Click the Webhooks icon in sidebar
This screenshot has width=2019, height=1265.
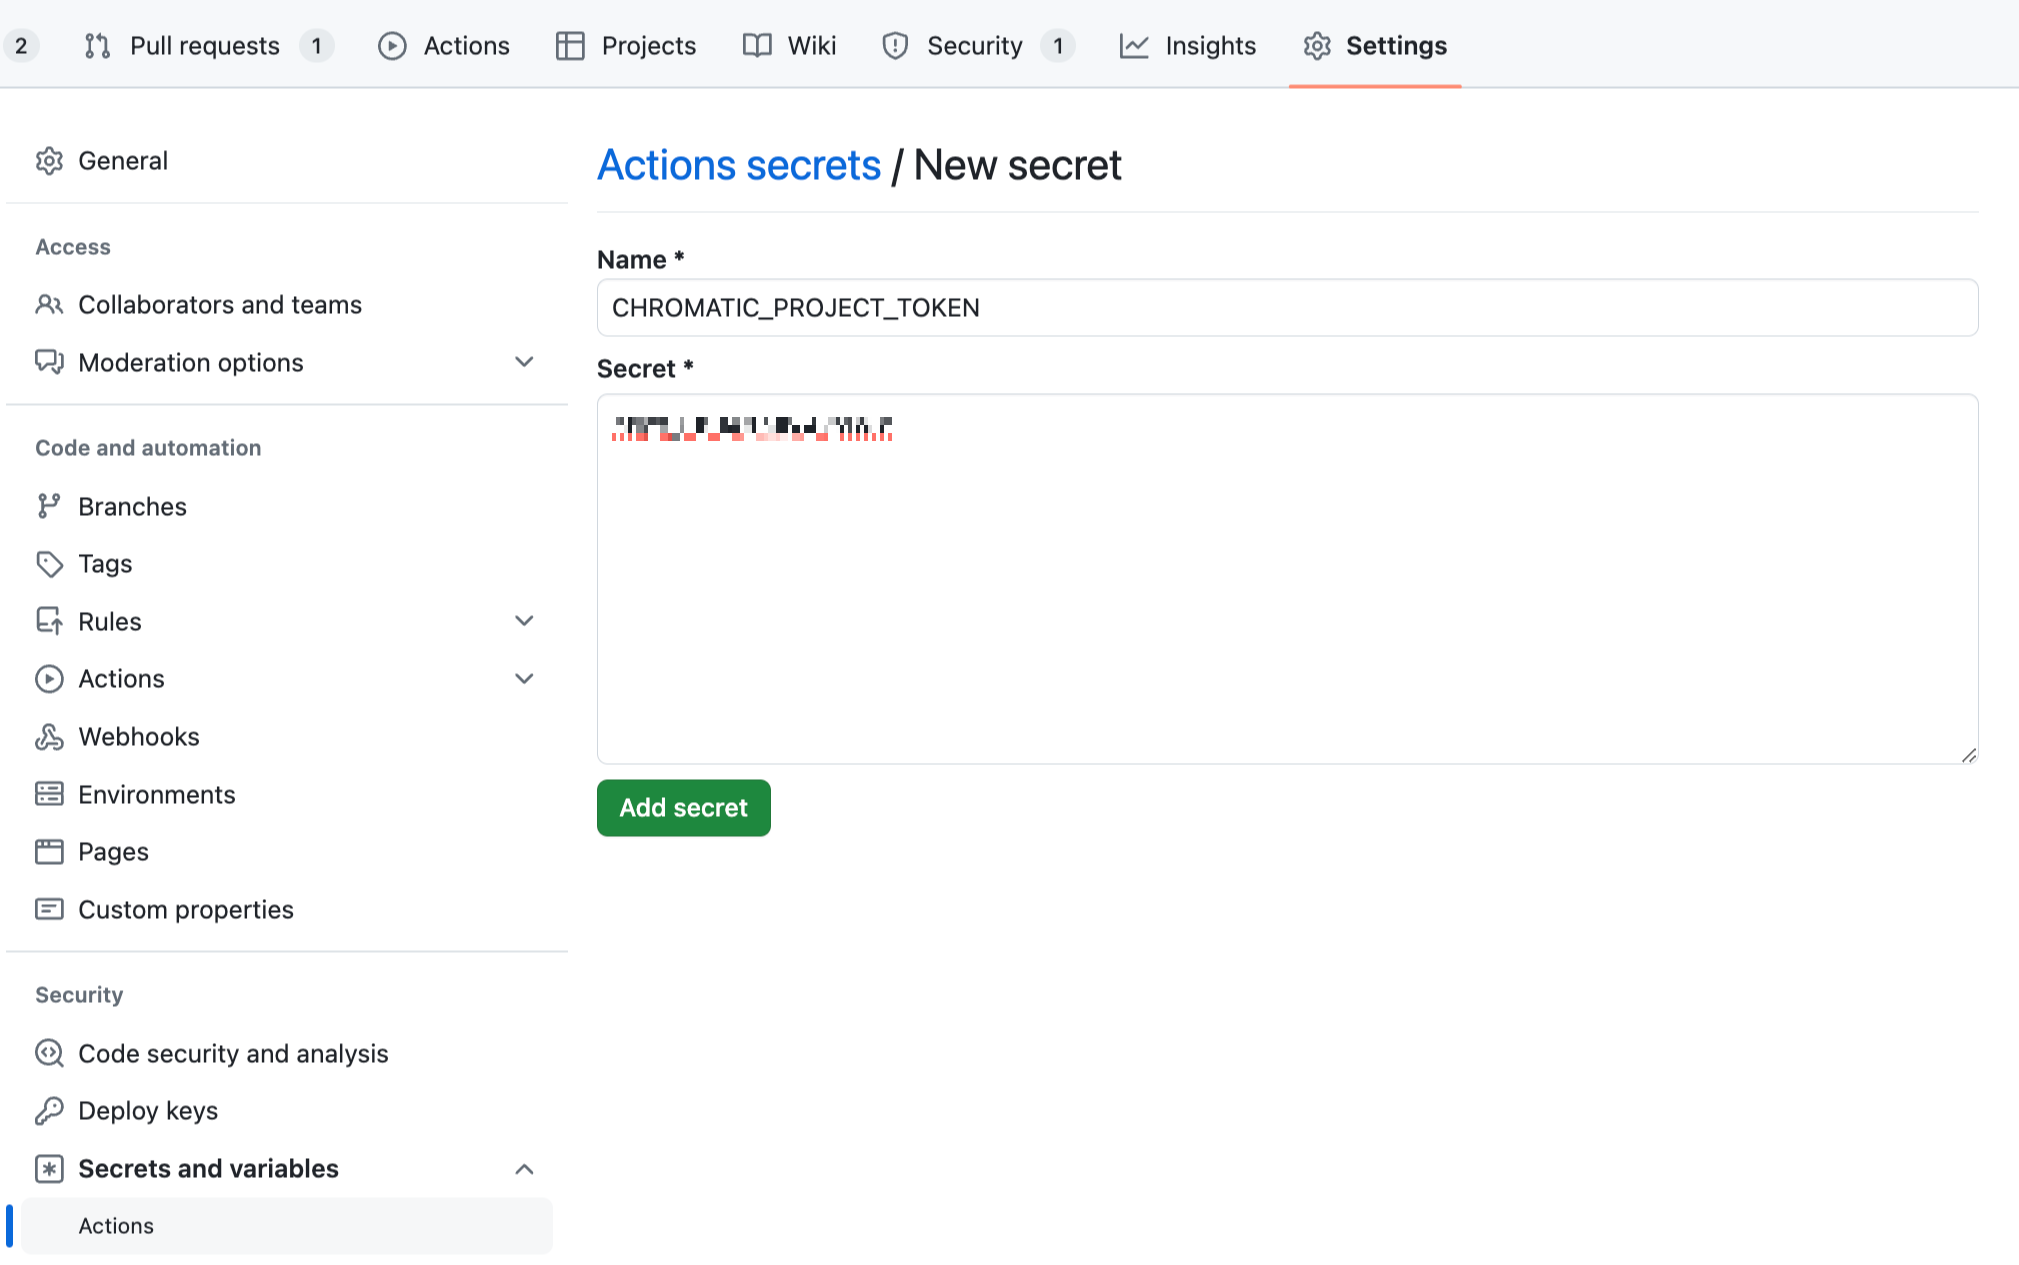(49, 737)
